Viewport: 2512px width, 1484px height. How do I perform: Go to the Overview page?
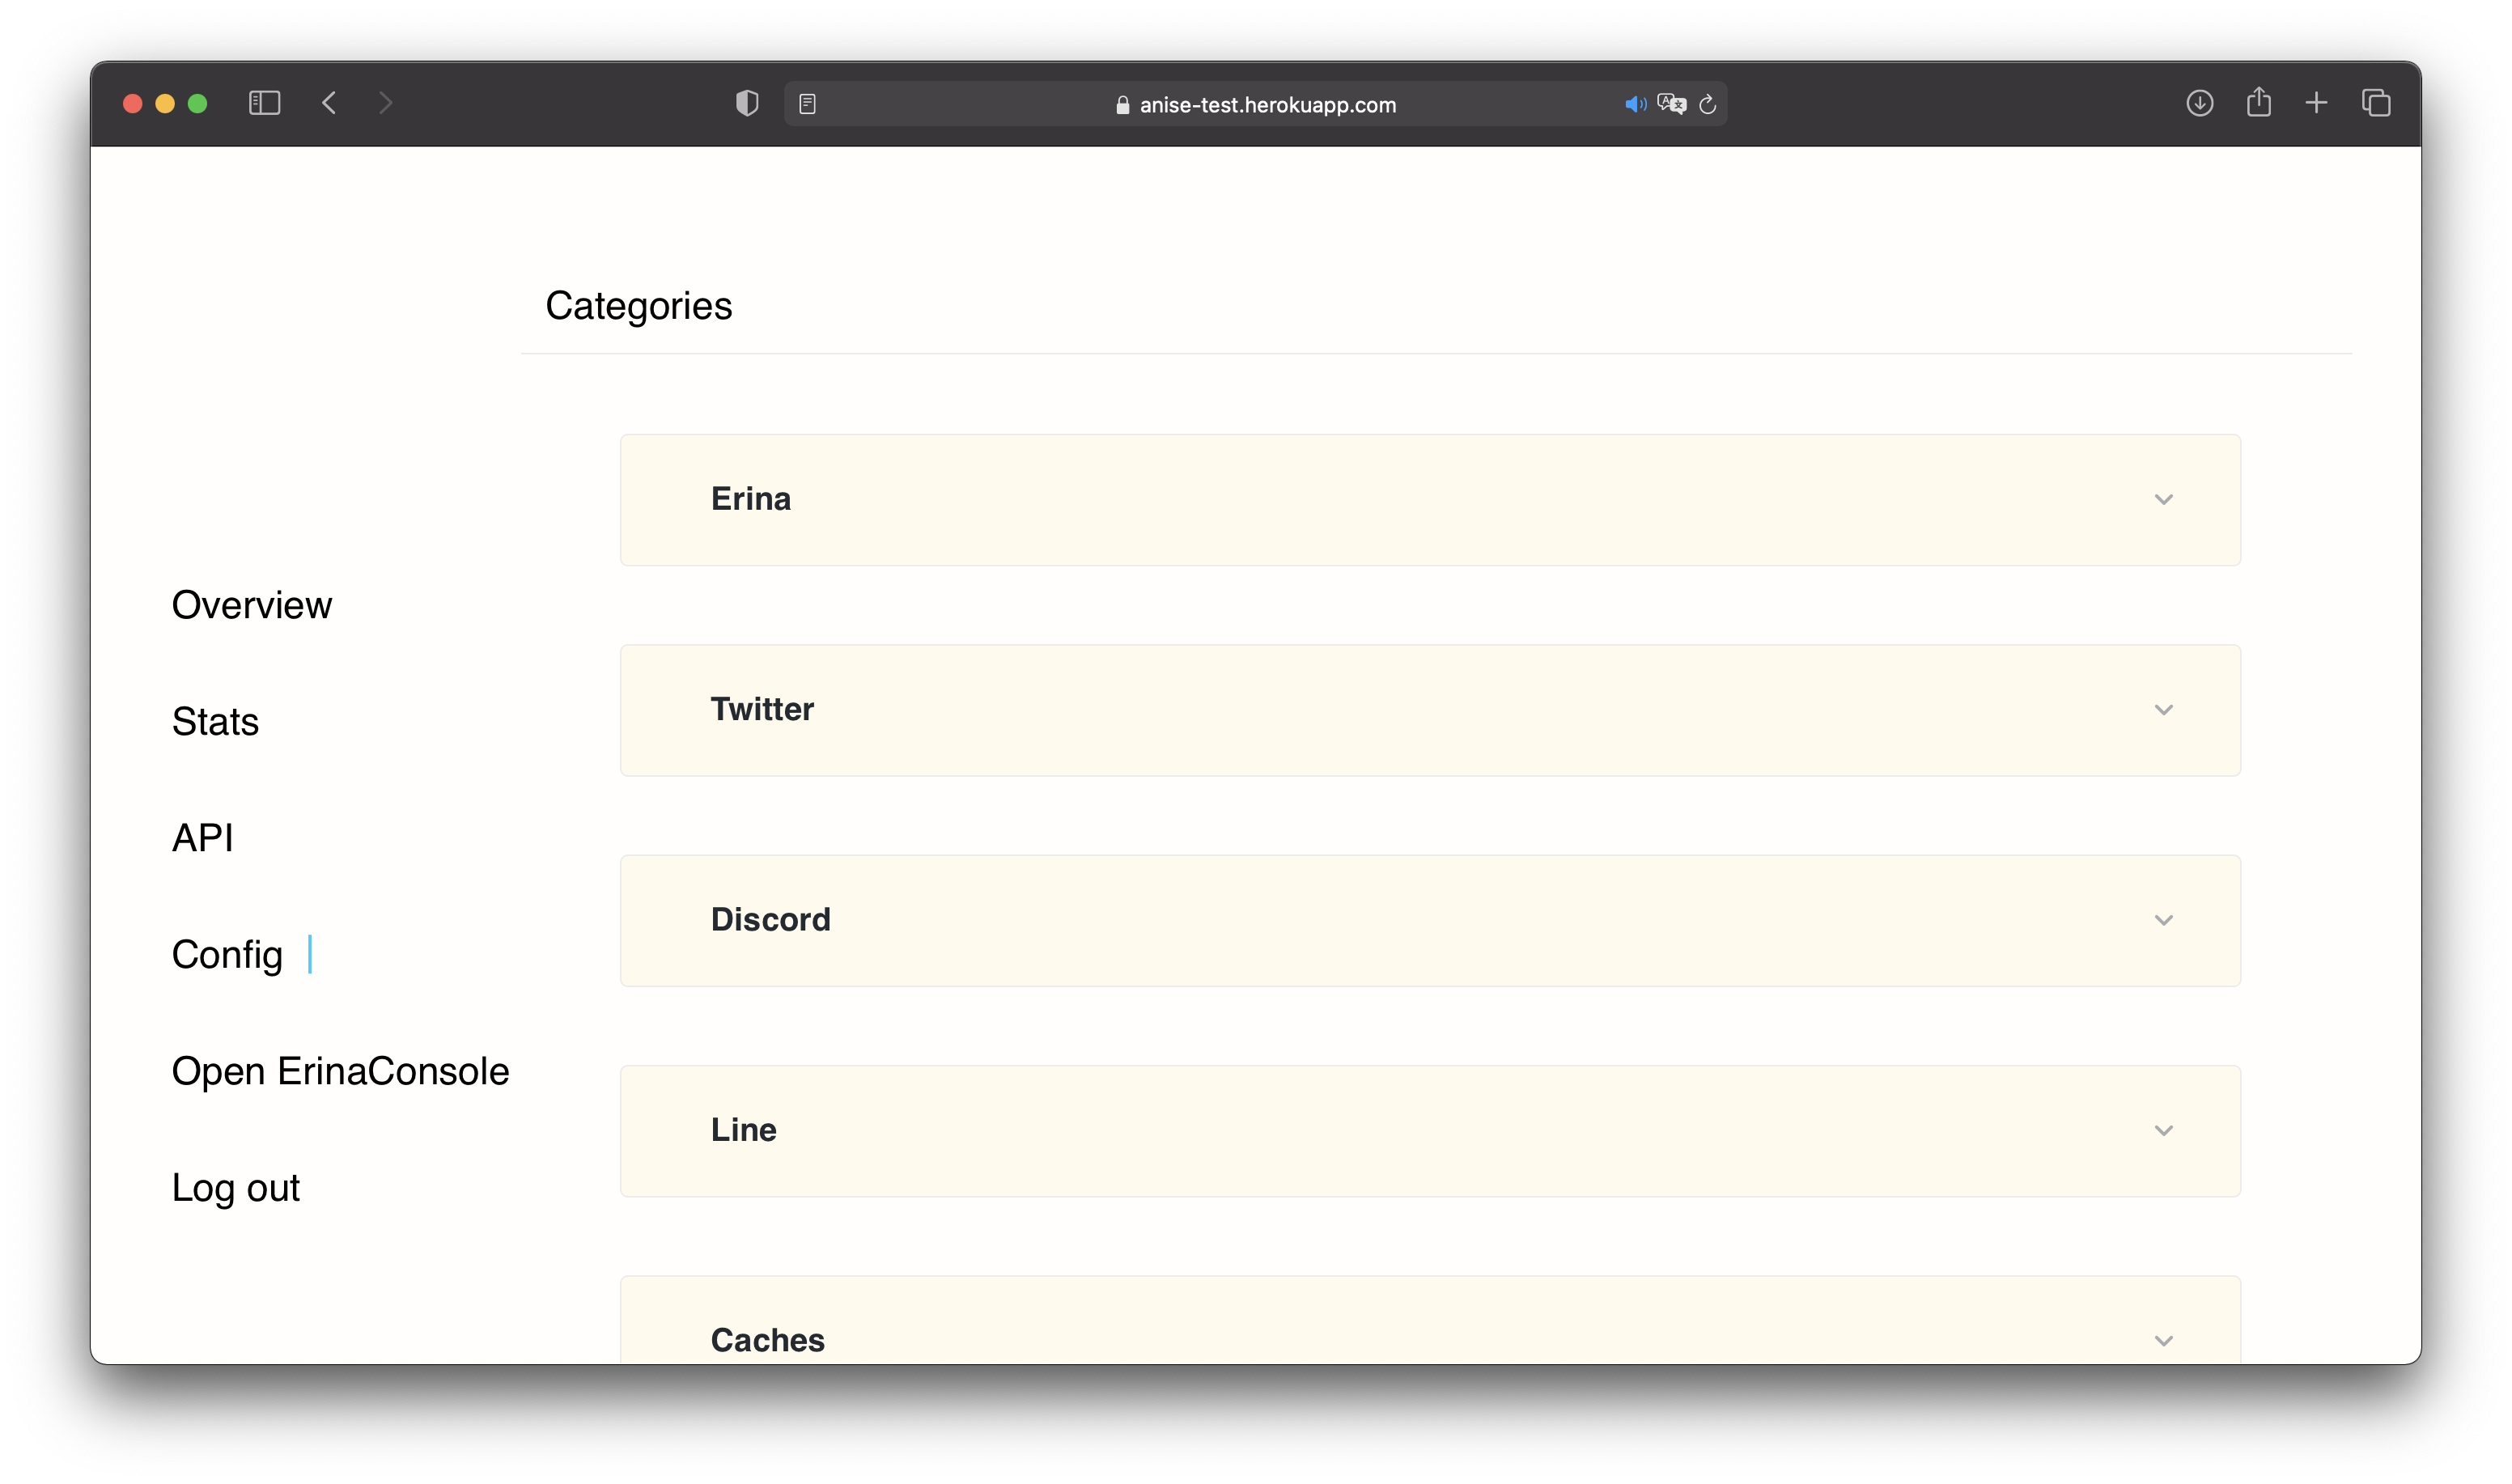[251, 605]
